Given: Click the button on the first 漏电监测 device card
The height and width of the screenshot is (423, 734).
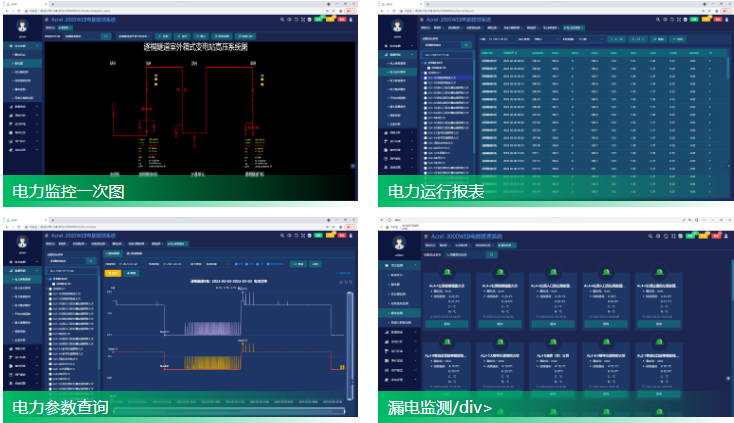Looking at the screenshot, I should pyautogui.click(x=446, y=323).
